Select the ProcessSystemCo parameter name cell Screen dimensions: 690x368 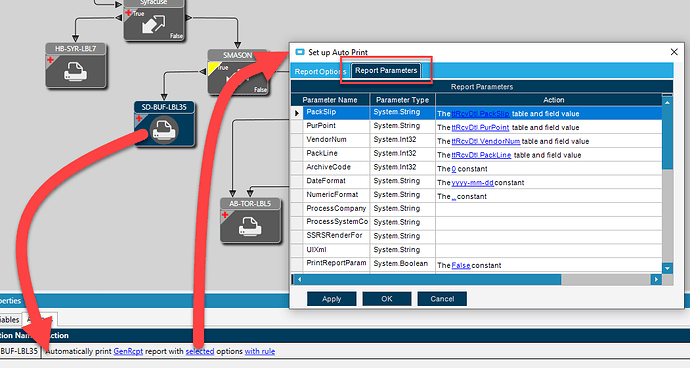click(336, 222)
